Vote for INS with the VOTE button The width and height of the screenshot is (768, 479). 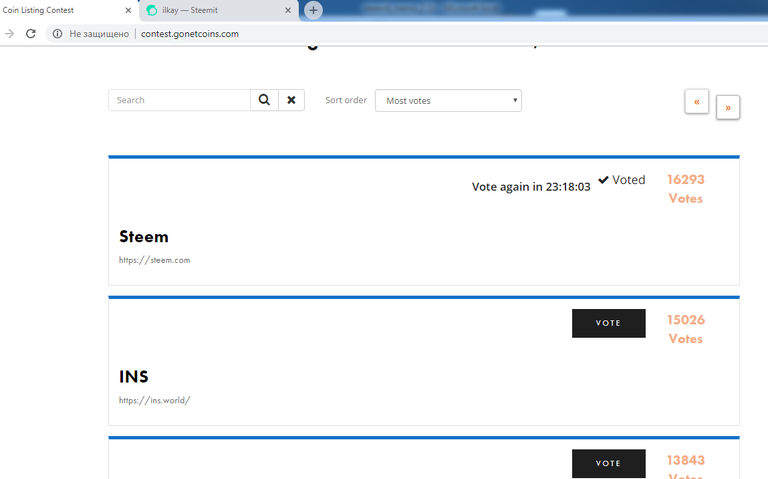[608, 323]
